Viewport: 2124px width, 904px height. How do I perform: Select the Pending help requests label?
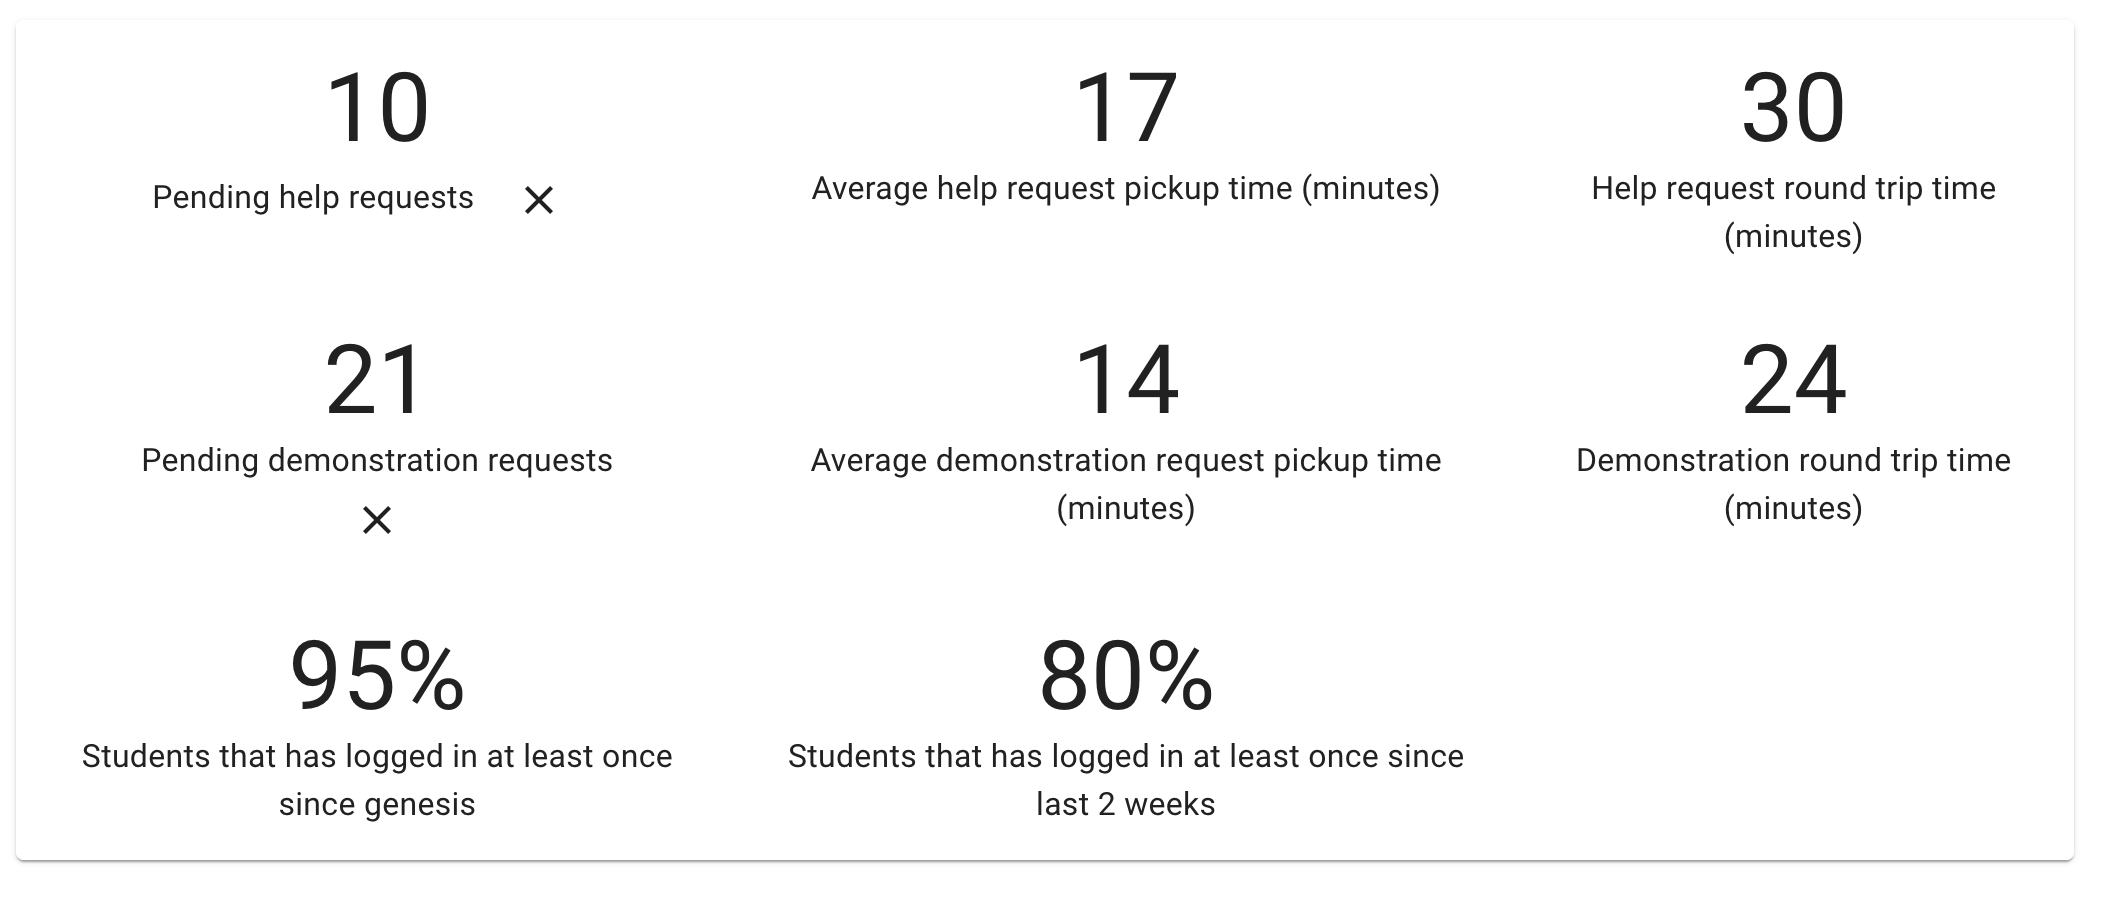313,198
